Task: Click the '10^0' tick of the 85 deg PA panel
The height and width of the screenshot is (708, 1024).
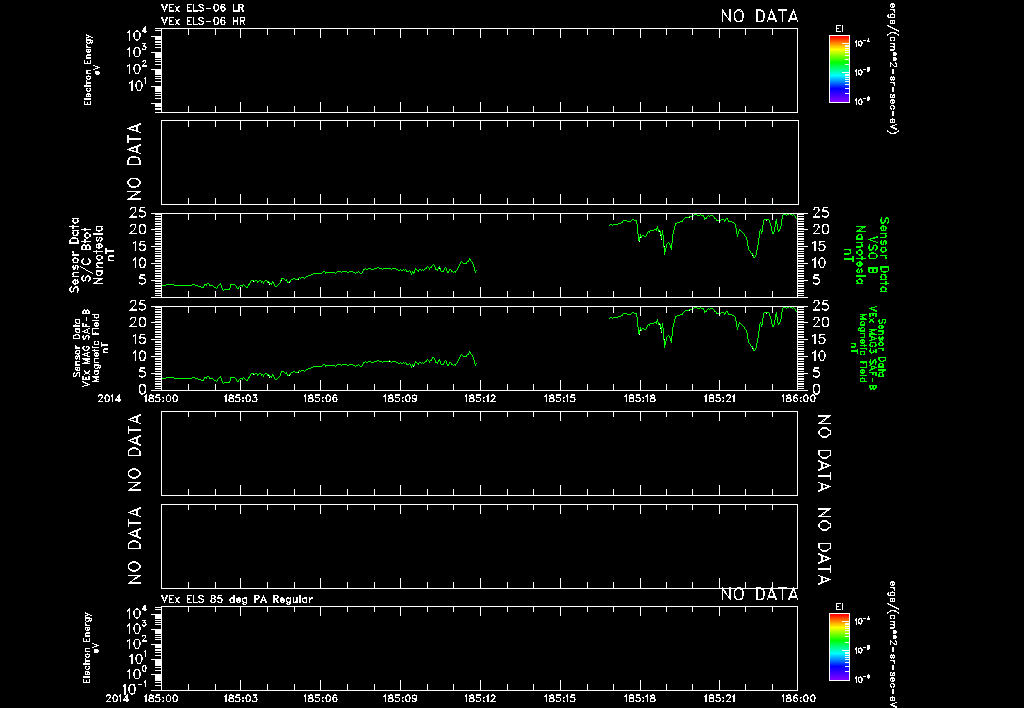Action: 138,674
